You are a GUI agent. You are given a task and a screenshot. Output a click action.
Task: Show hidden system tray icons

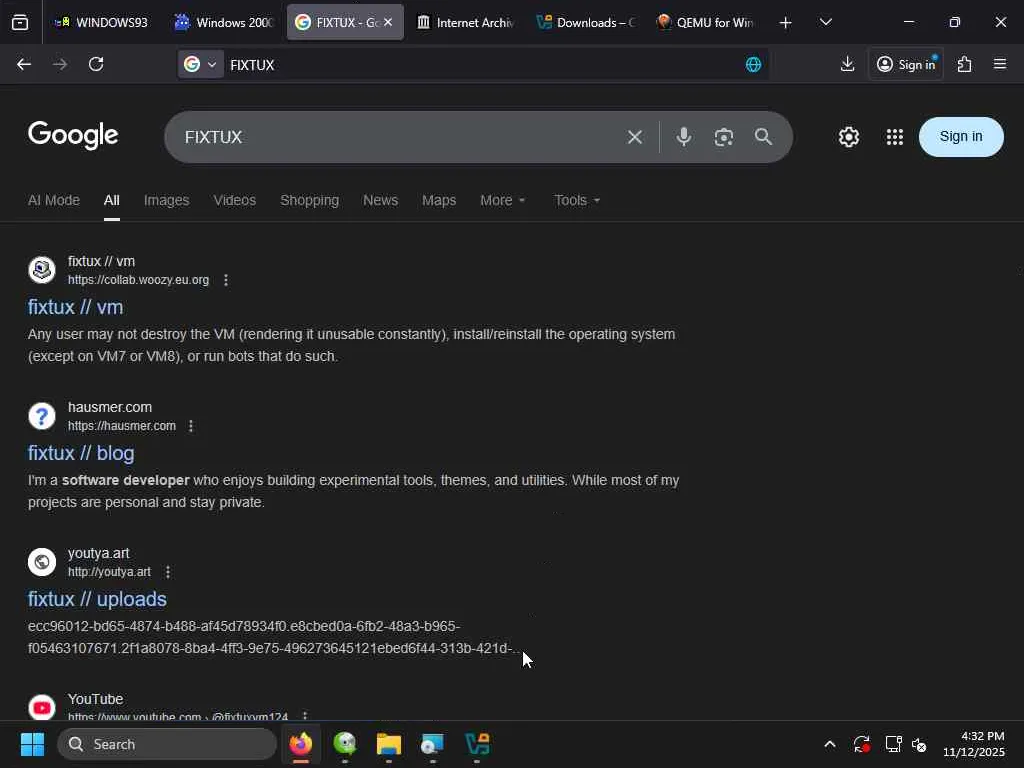point(829,744)
